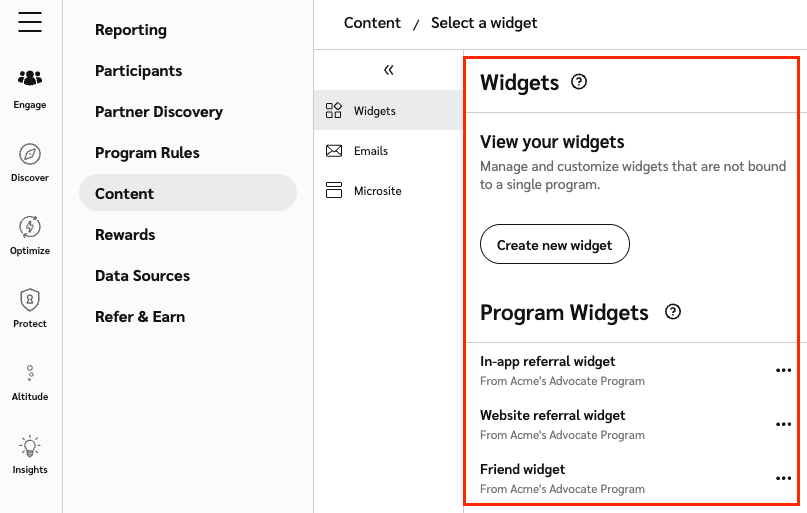Go to Program Rules page

coord(147,153)
